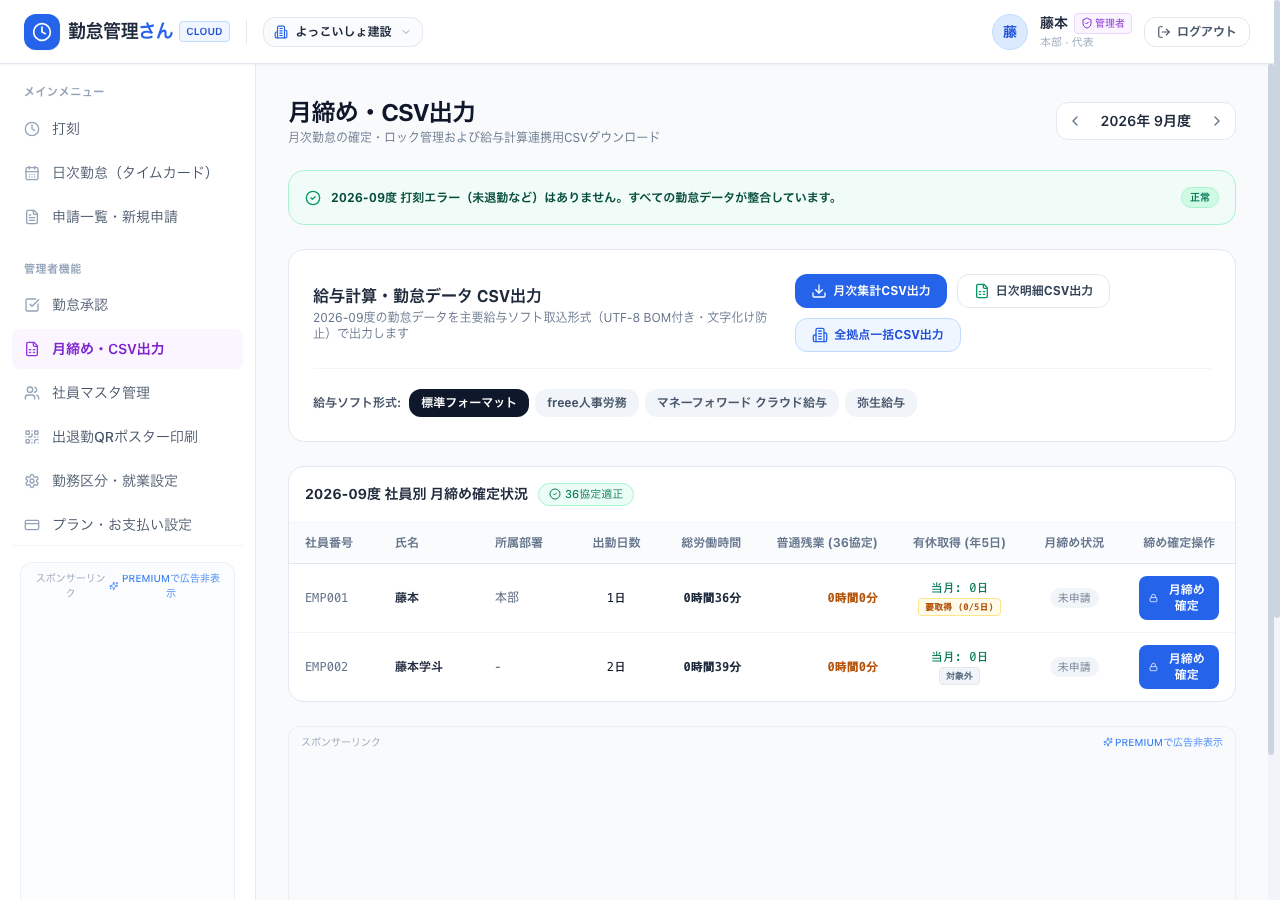
Task: Confirm 月締め確定 for EMP001 藤本
Action: coord(1179,598)
